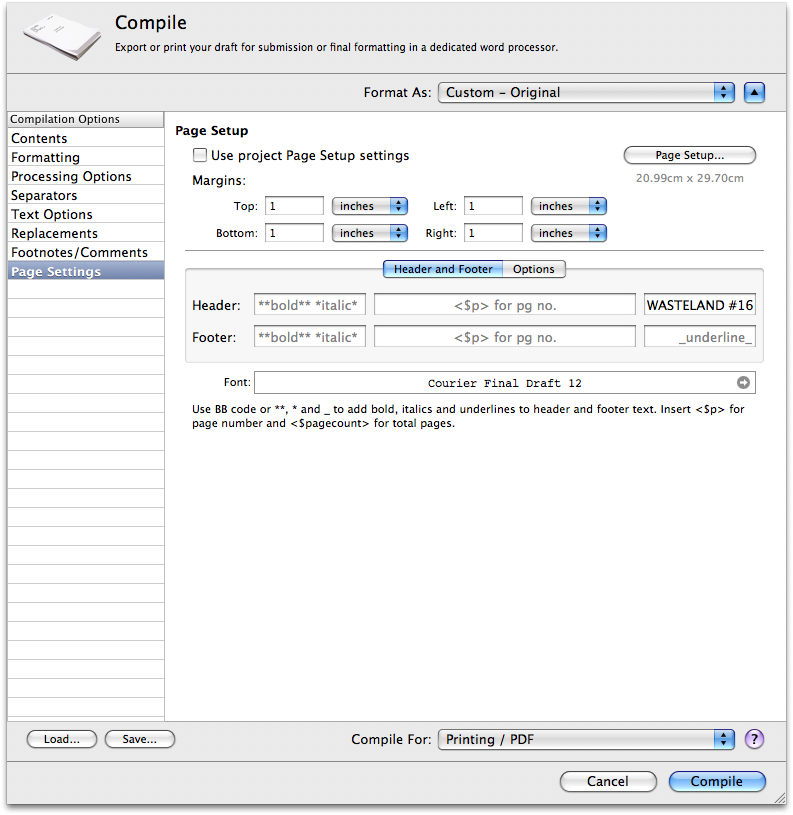
Task: Open the Footnotes/Comments options pane
Action: click(79, 252)
